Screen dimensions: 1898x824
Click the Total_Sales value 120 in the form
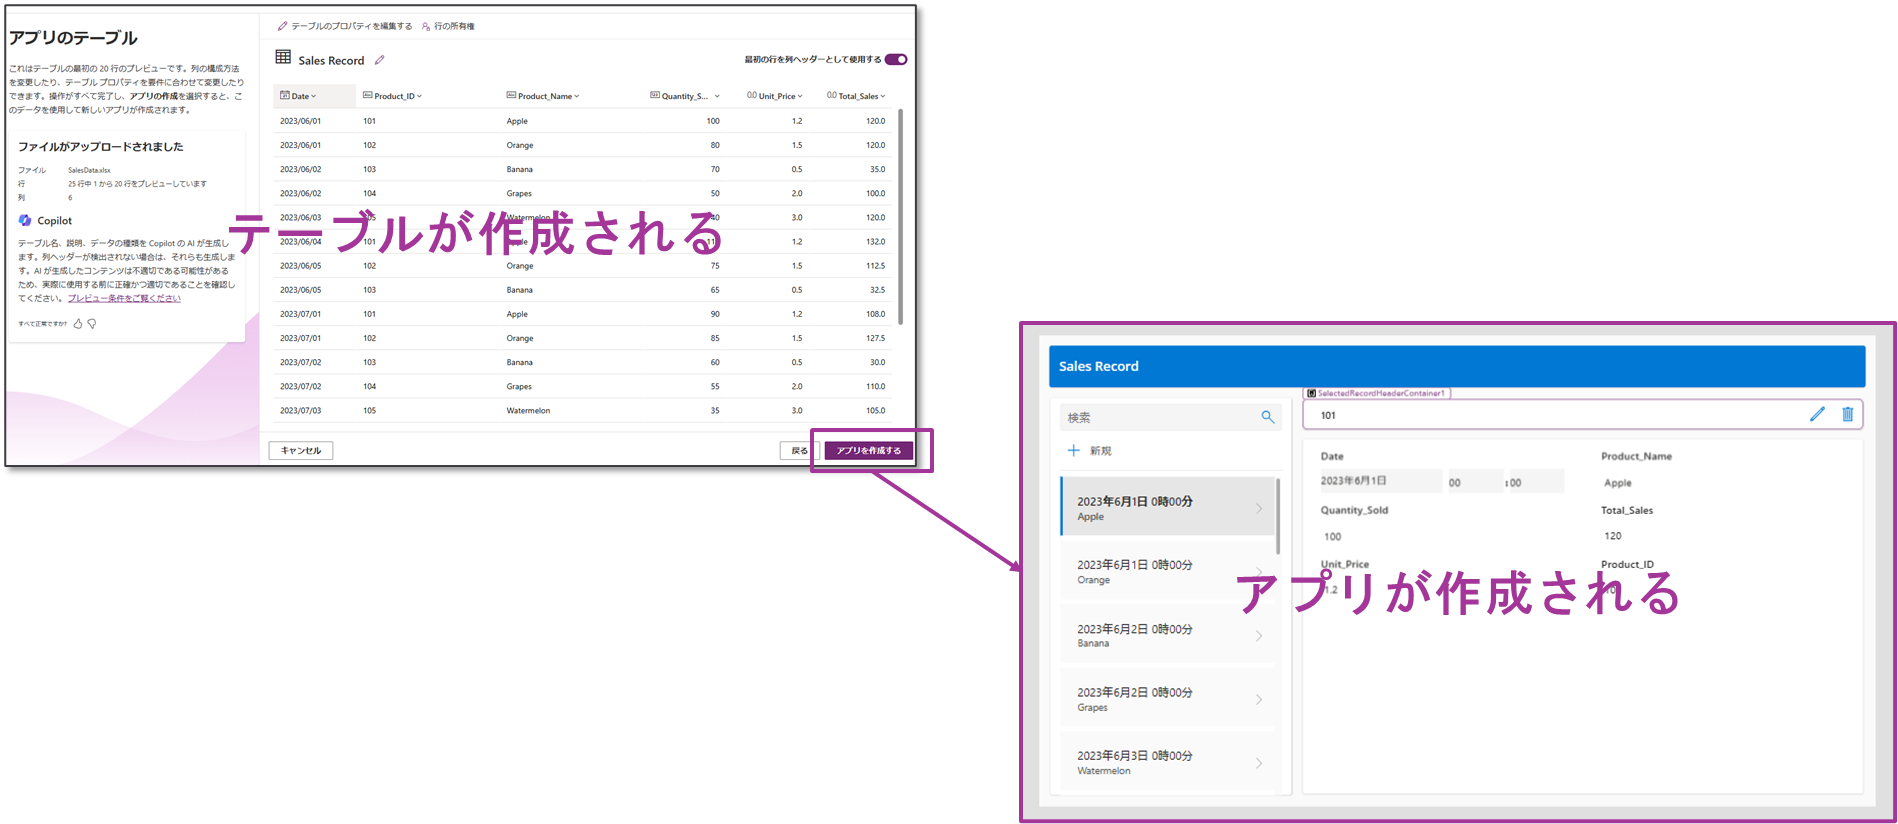click(x=1612, y=536)
